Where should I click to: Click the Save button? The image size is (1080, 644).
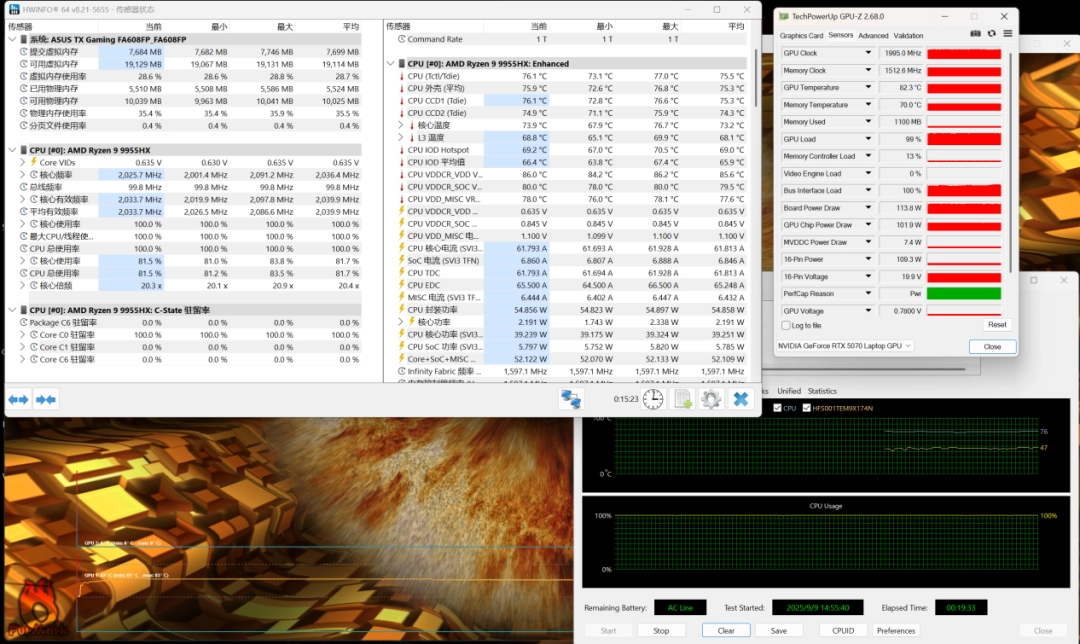[778, 631]
